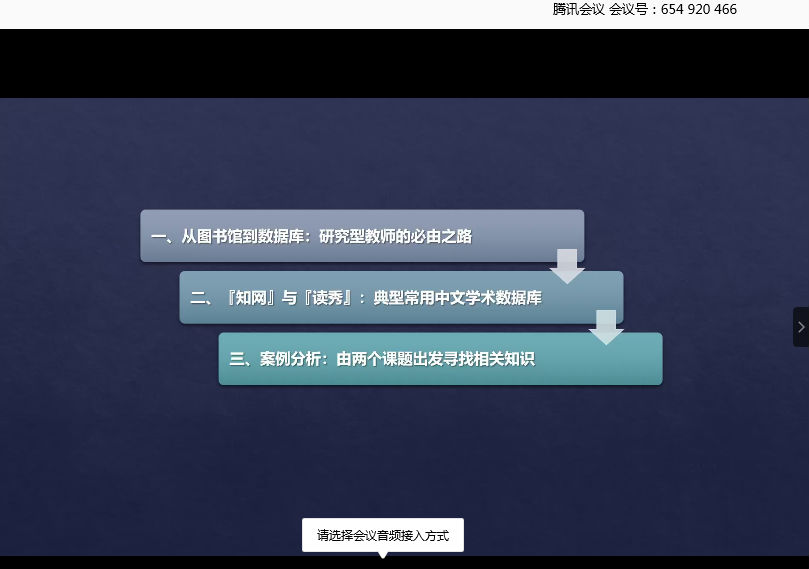Viewport: 809px width, 569px height.
Task: Click the 腾讯会议 title text
Action: coord(578,9)
